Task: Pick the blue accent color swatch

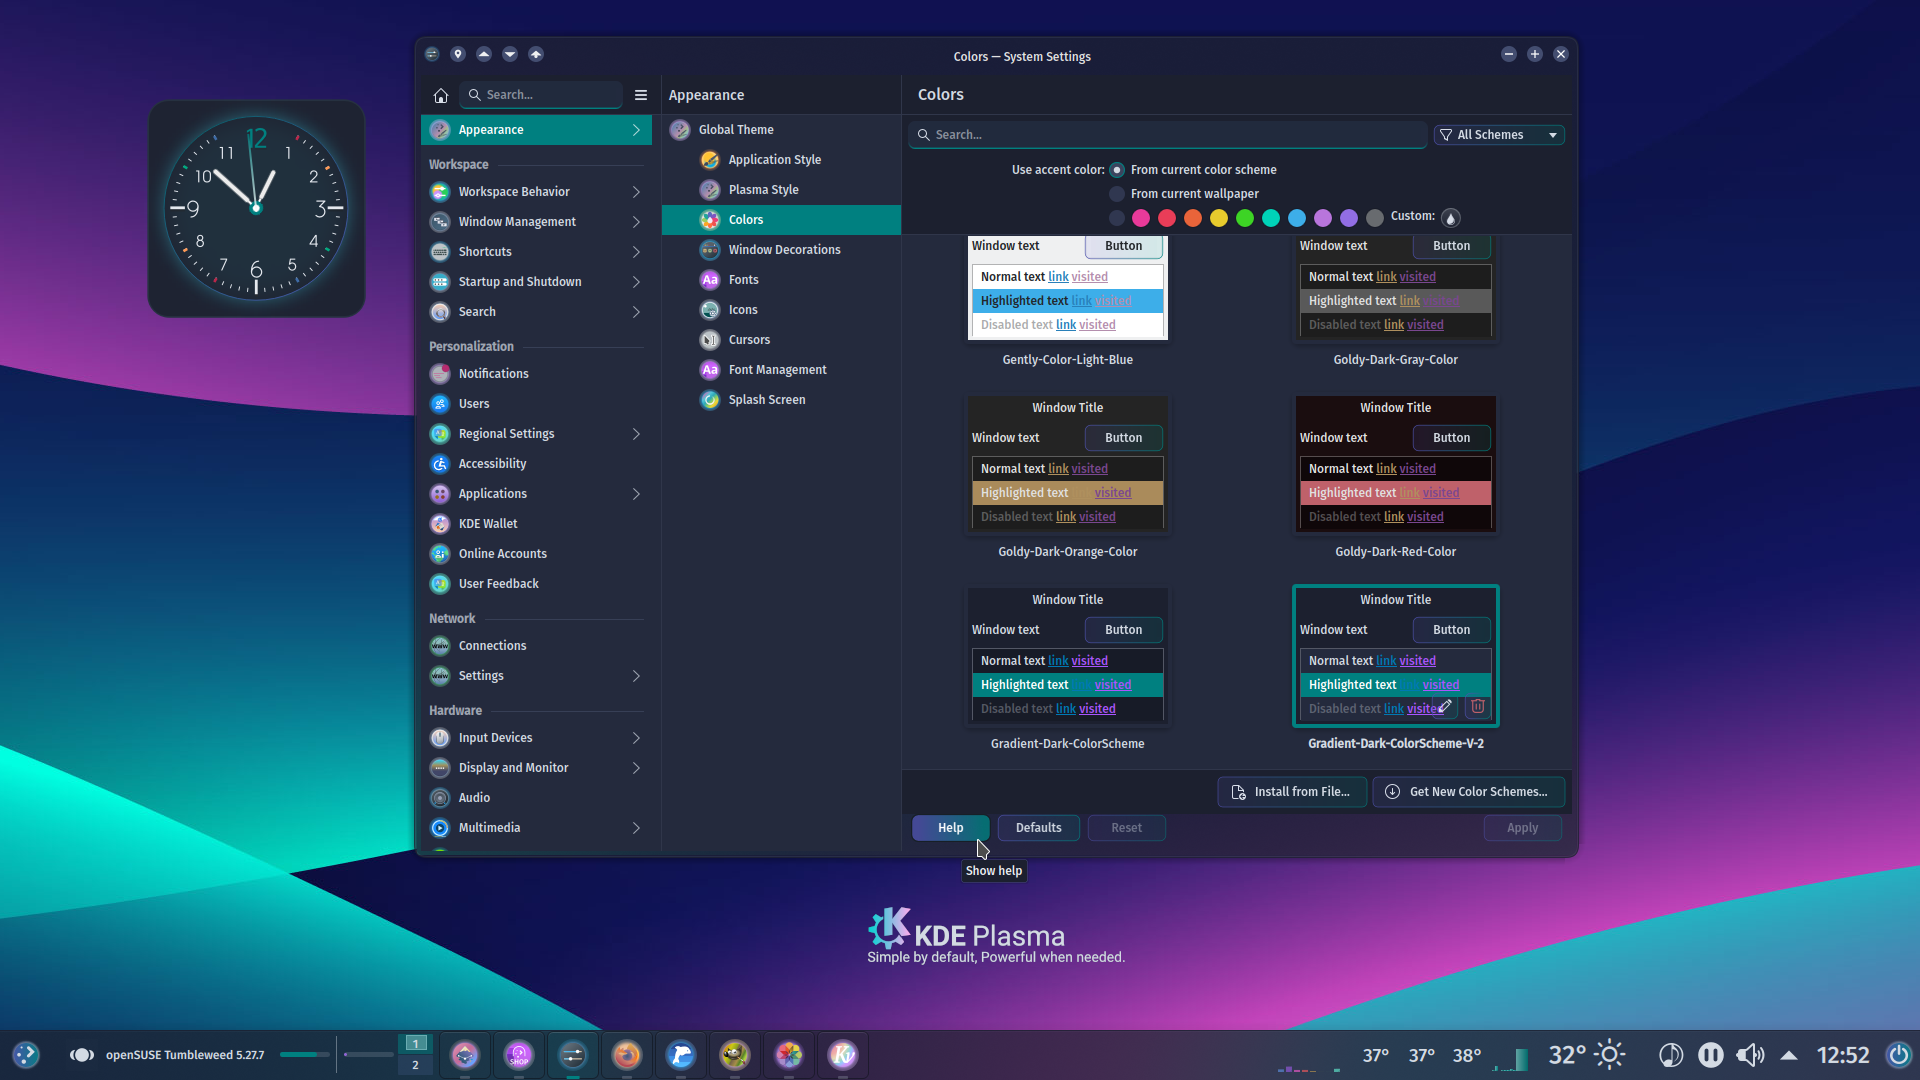Action: (x=1297, y=218)
